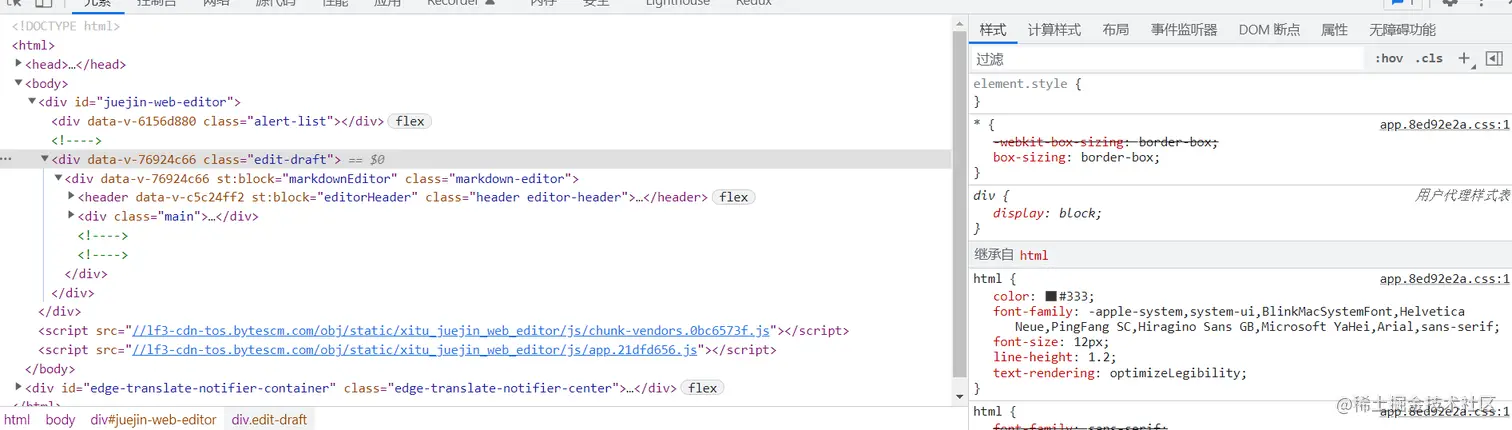The width and height of the screenshot is (1512, 430).
Task: Open the chunk-vendors.0bc6573f.js script link
Action: pos(452,331)
